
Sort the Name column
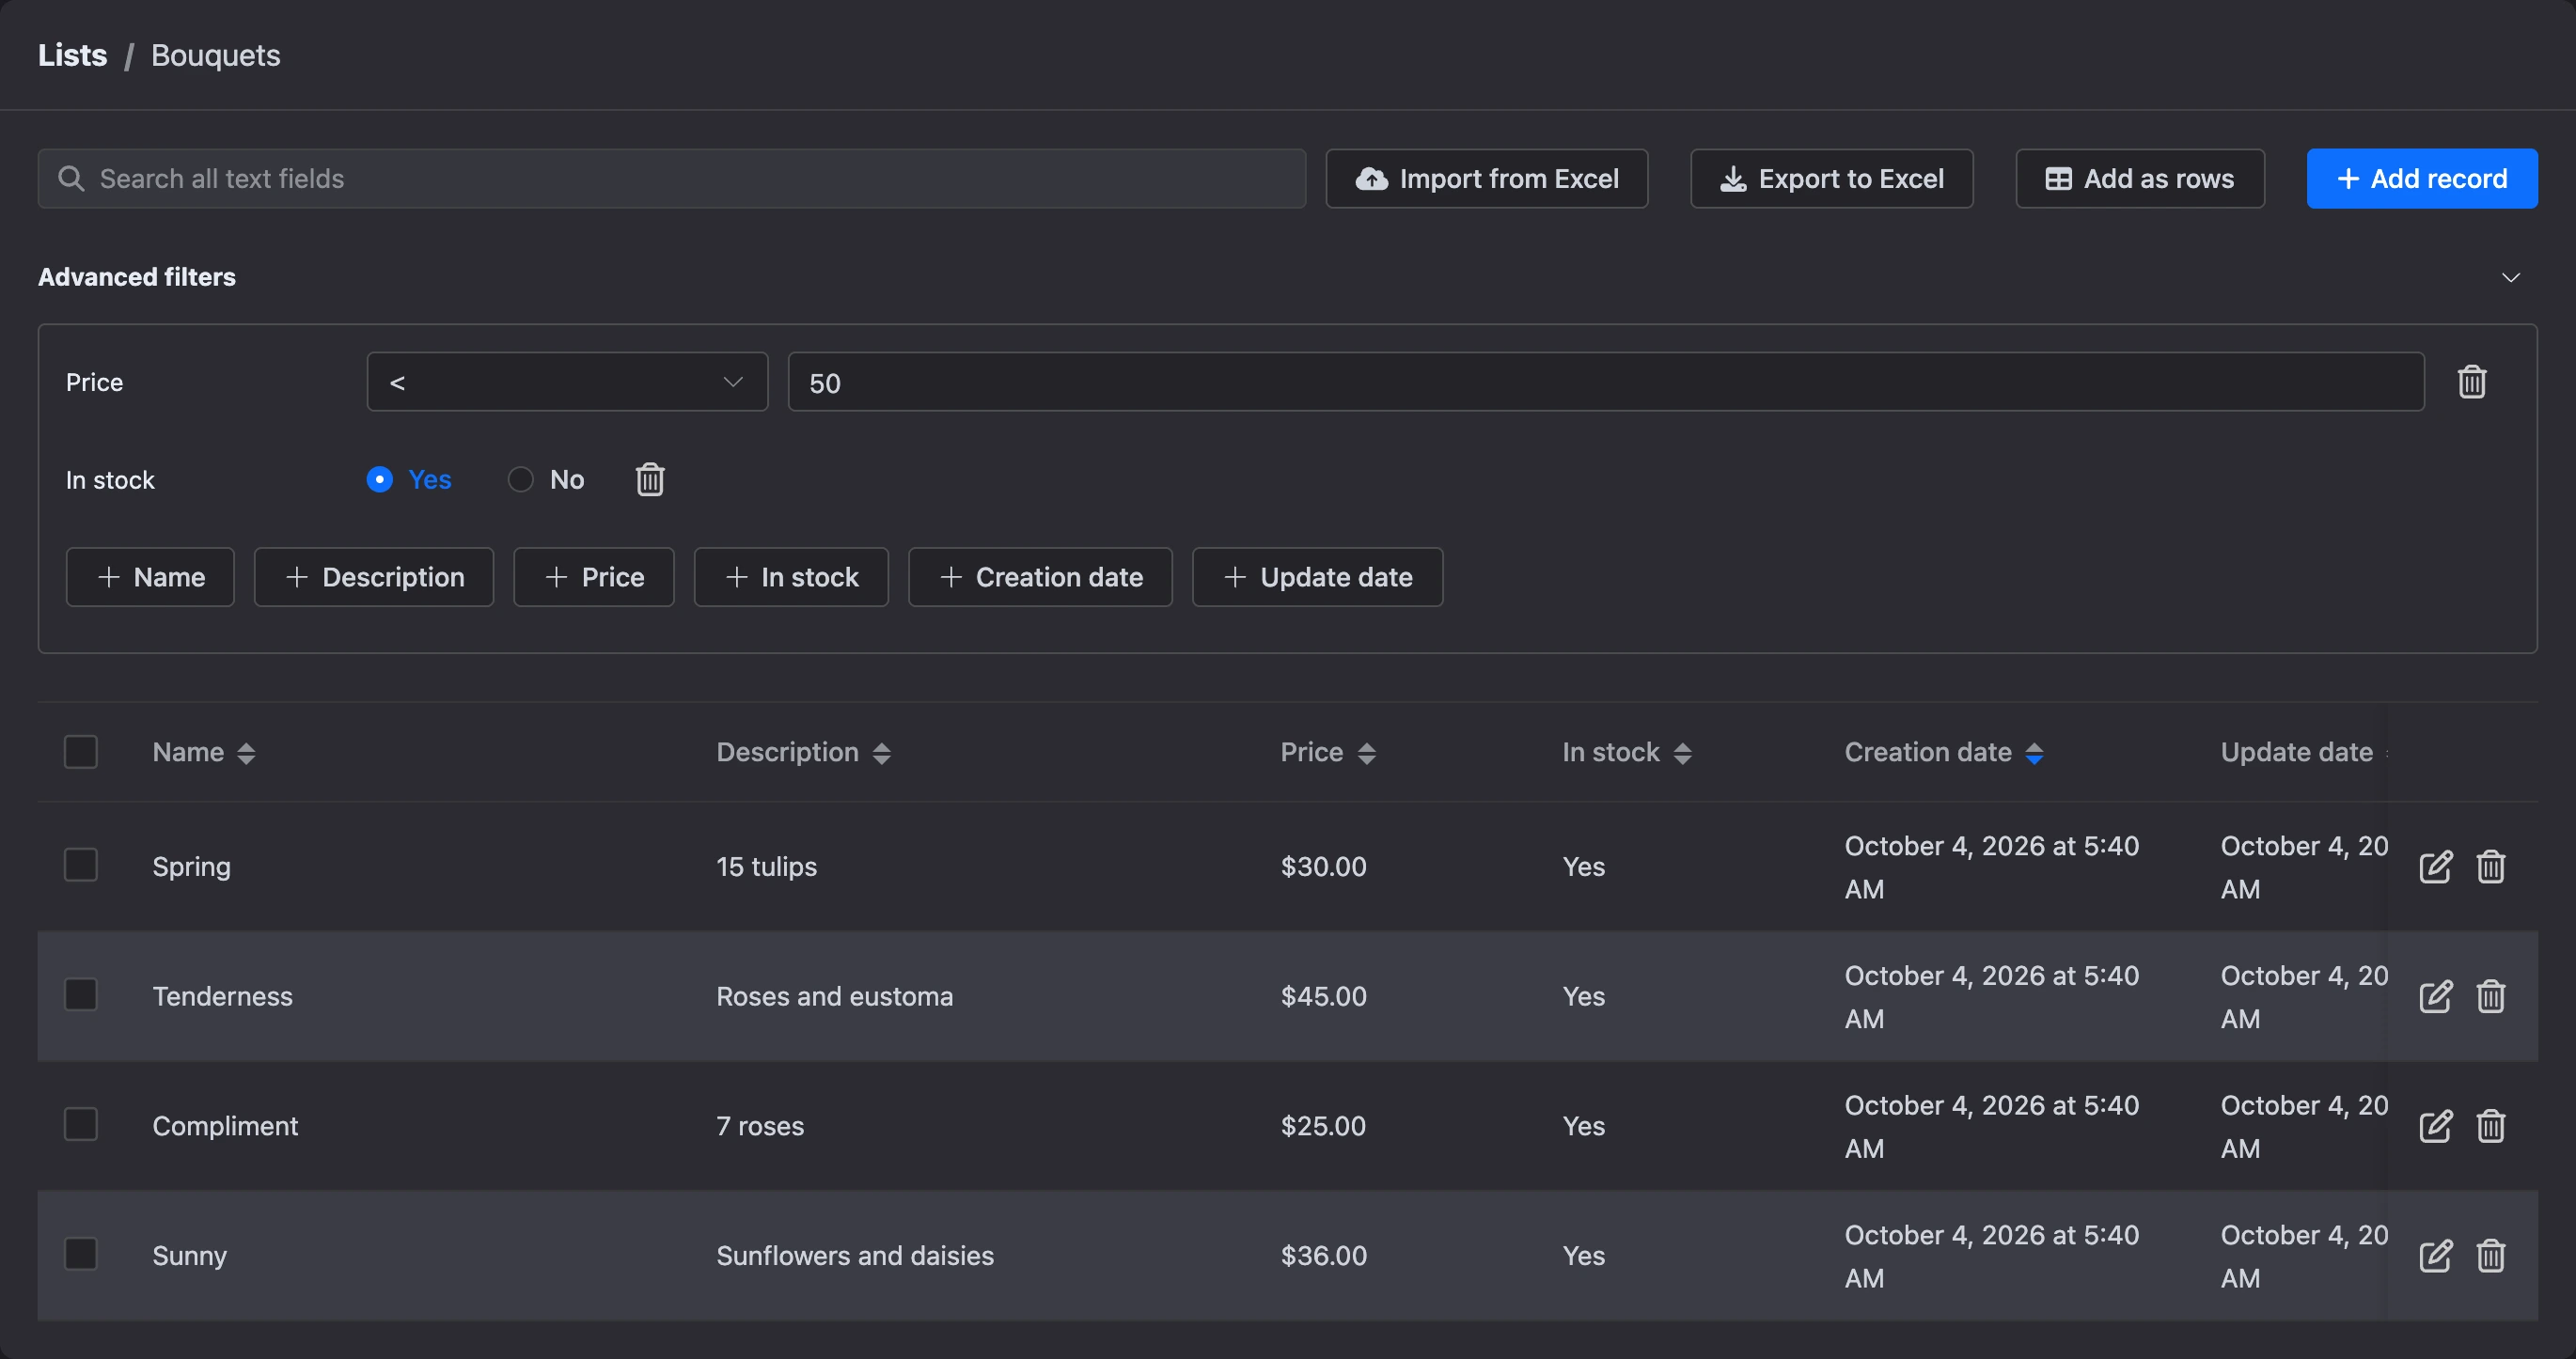246,753
